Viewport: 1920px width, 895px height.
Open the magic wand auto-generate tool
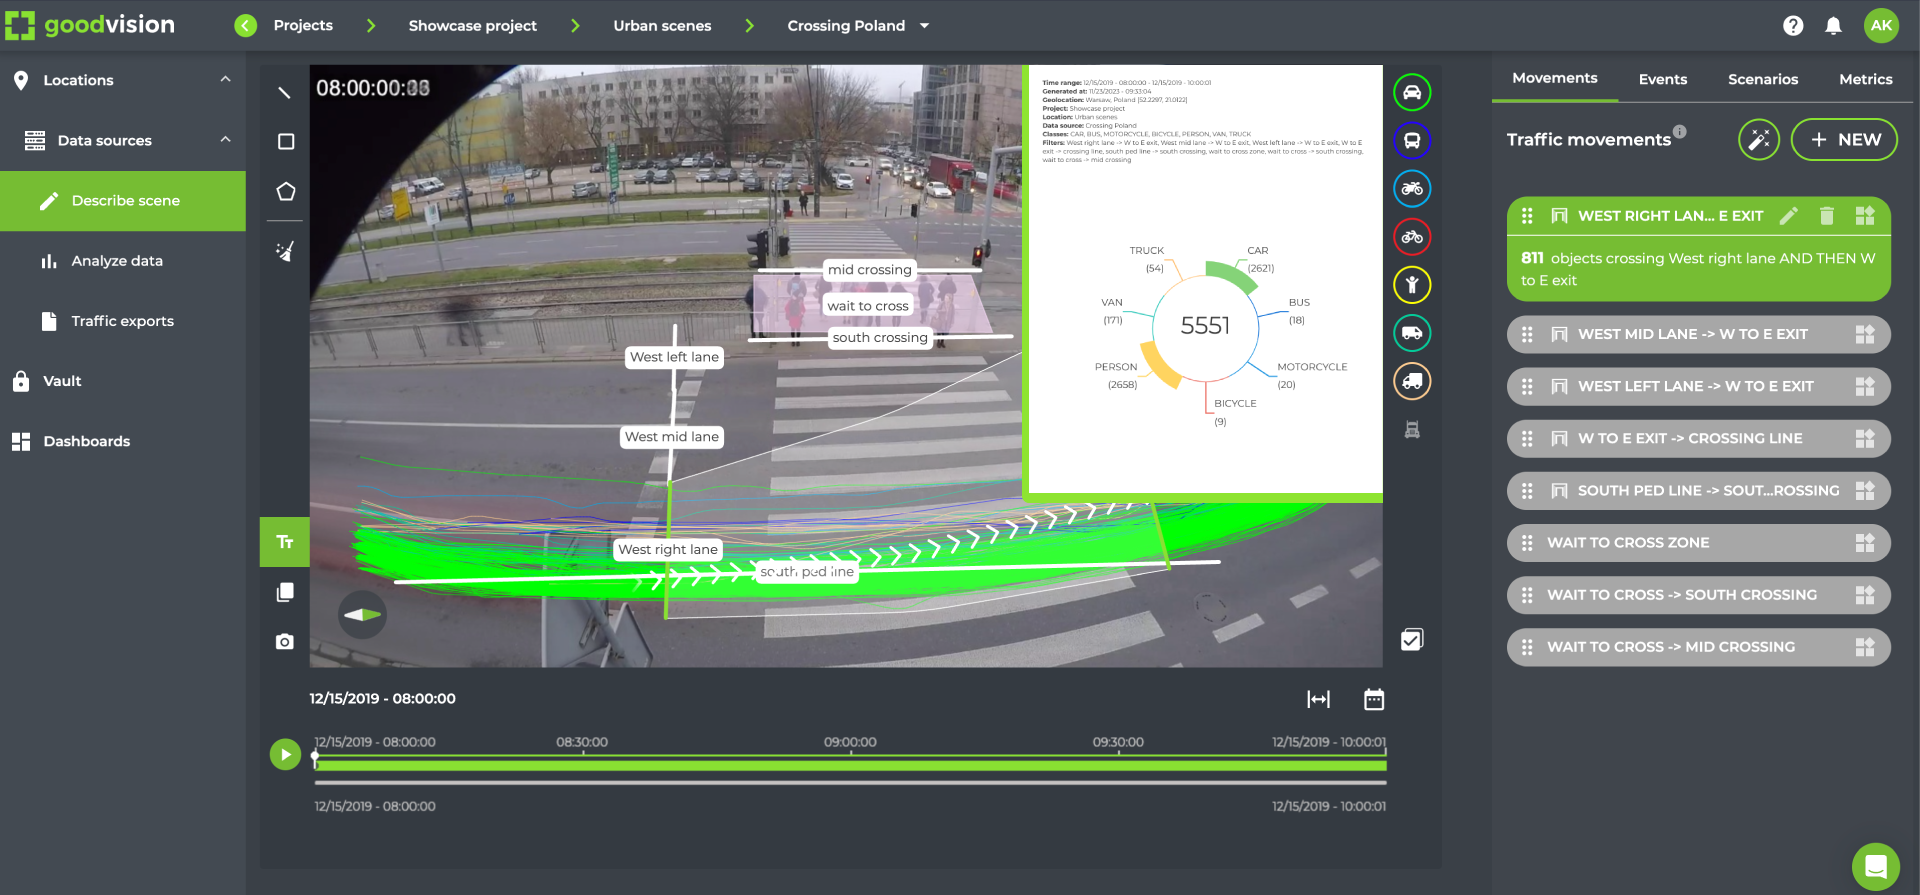1759,140
